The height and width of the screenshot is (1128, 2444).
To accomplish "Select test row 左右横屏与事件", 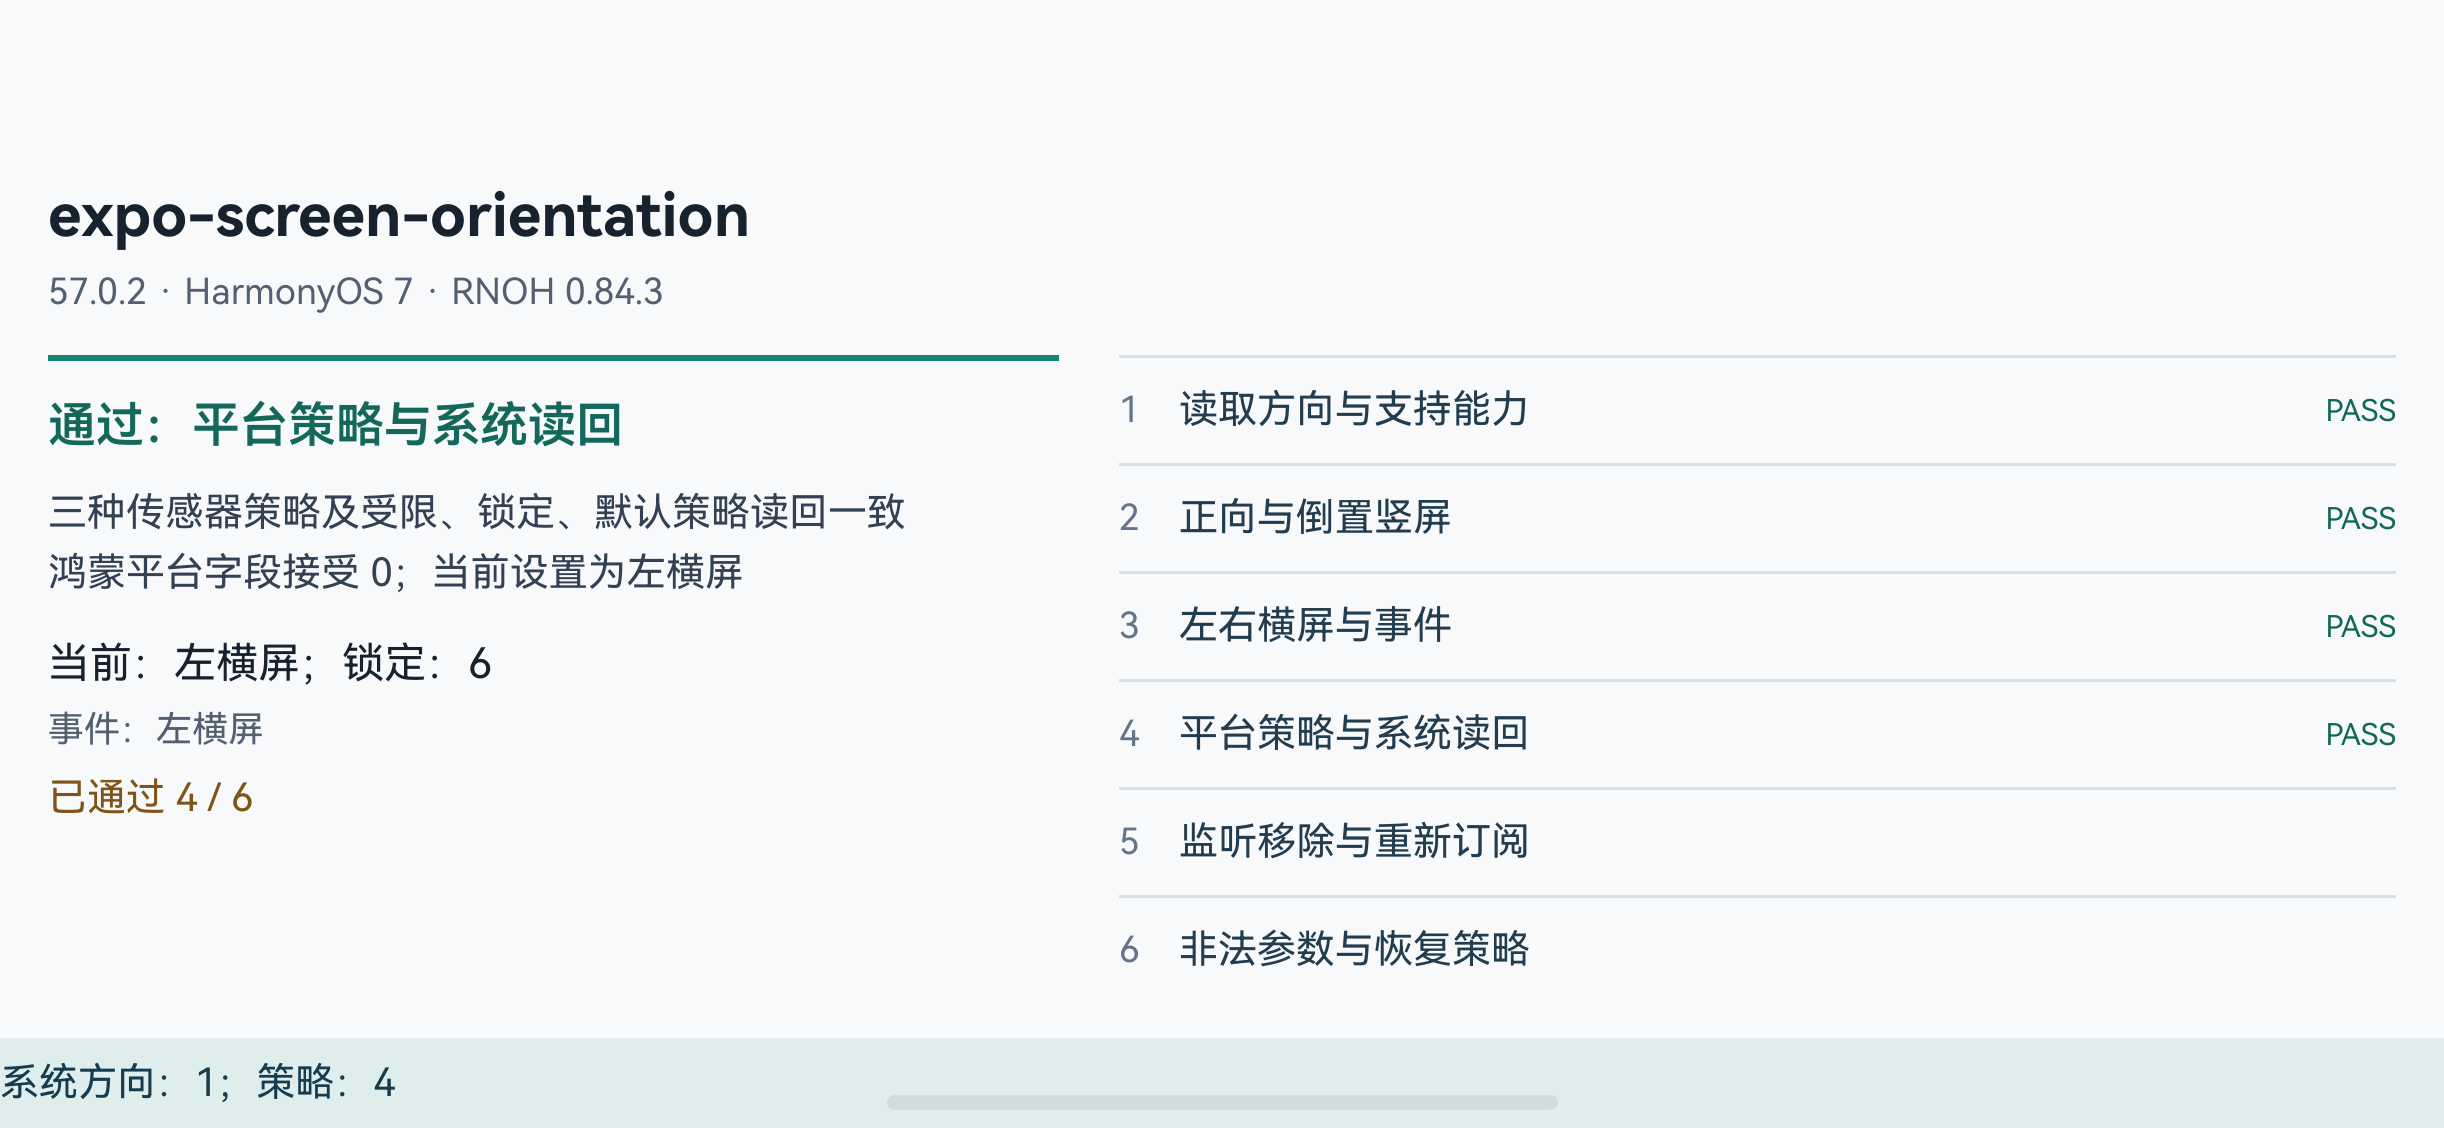I will (x=1757, y=626).
